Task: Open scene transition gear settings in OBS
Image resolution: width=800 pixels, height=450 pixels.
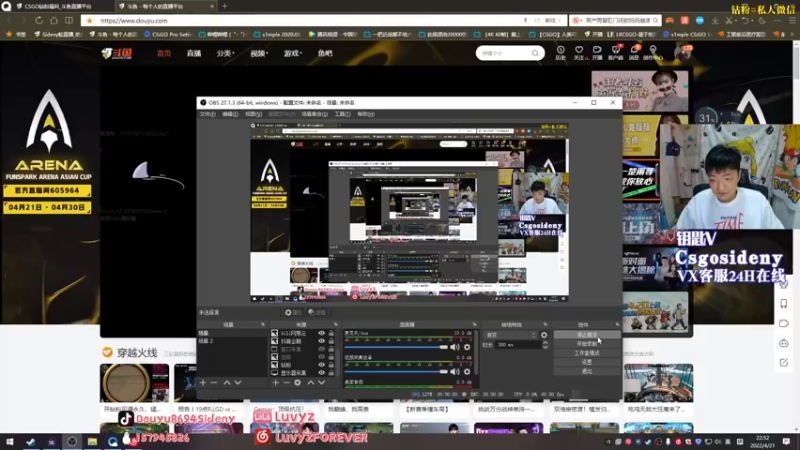Action: pyautogui.click(x=544, y=335)
